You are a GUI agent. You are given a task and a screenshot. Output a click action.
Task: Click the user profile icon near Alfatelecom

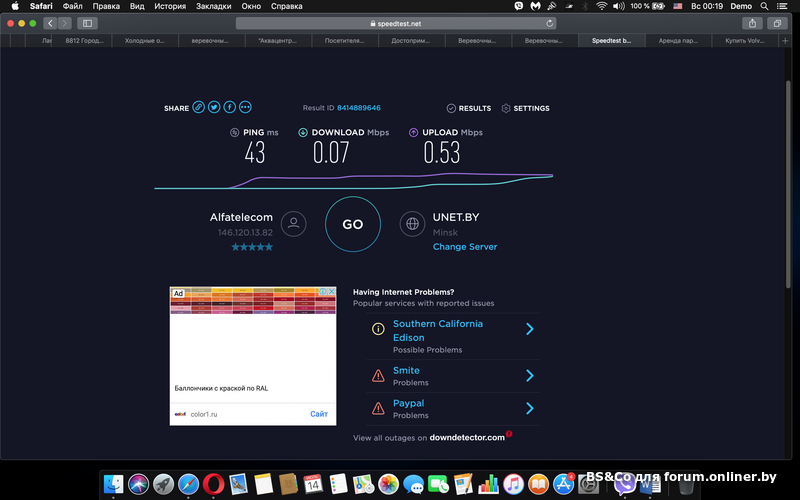tap(293, 224)
